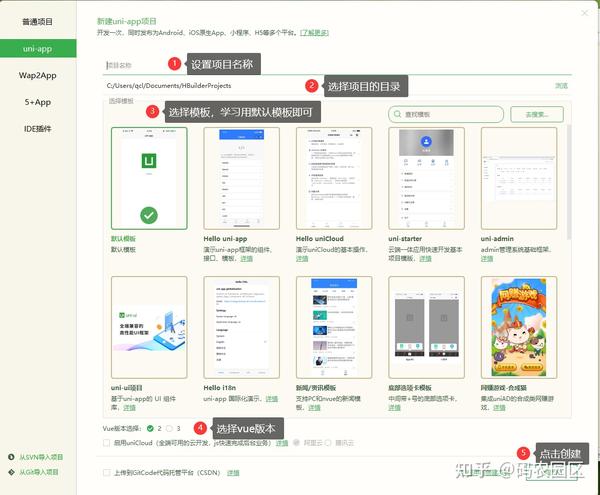Enable the 启用uniCloud checkbox
Screen dimensions: 600x495
pyautogui.click(x=106, y=443)
